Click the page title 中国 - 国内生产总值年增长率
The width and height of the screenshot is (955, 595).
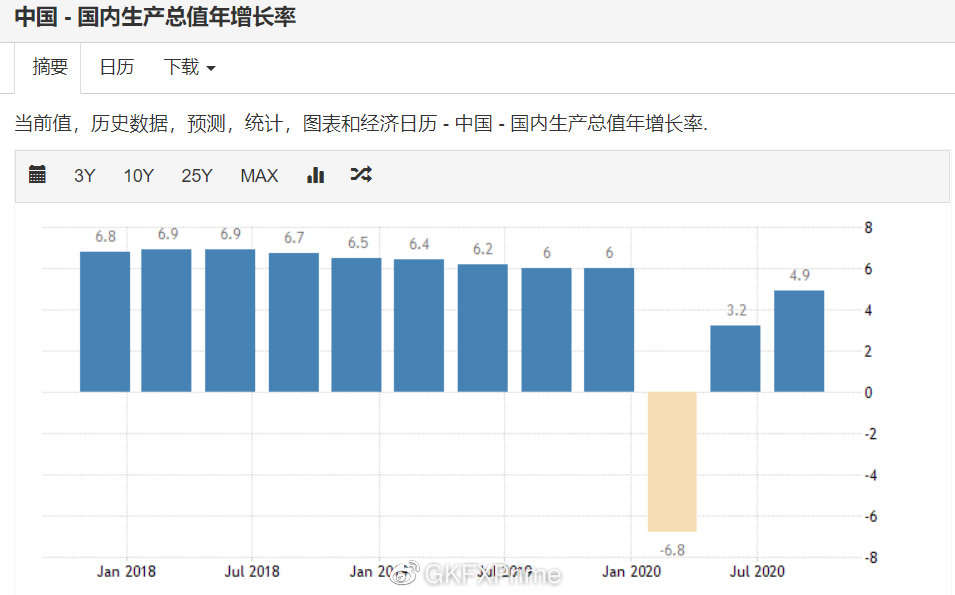click(155, 16)
